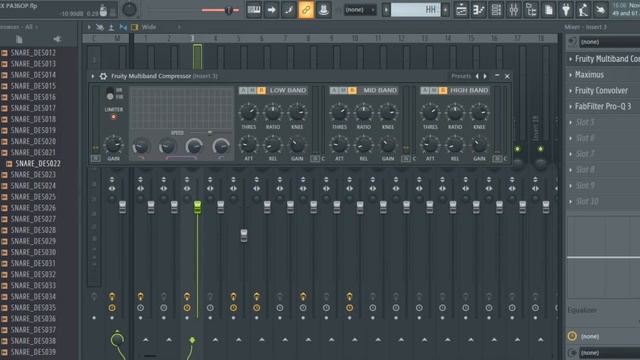Open the Channel rack view icon
This screenshot has width=640, height=360.
pyautogui.click(x=496, y=10)
